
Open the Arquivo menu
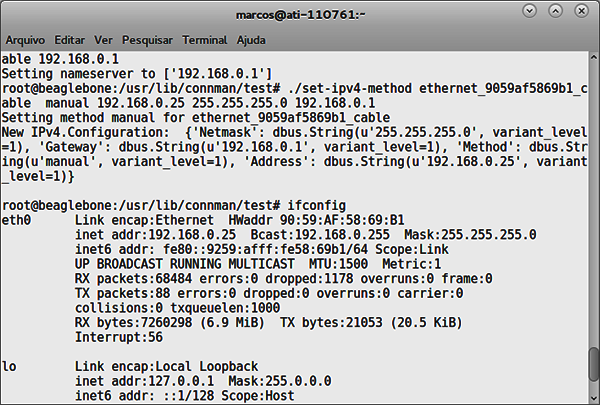[x=25, y=40]
